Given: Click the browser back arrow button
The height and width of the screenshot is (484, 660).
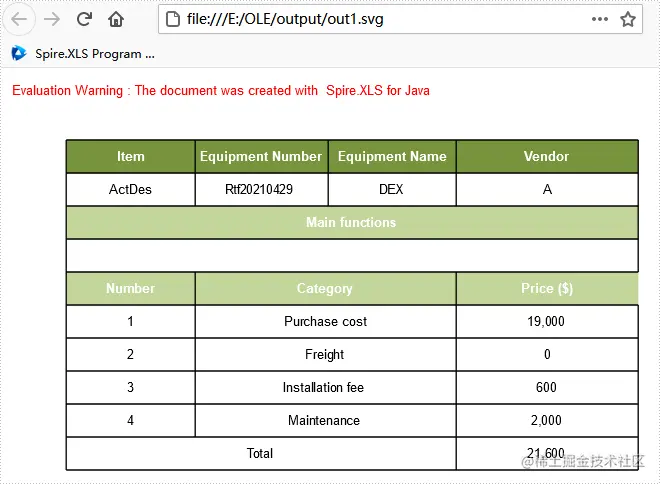Looking at the screenshot, I should point(19,19).
